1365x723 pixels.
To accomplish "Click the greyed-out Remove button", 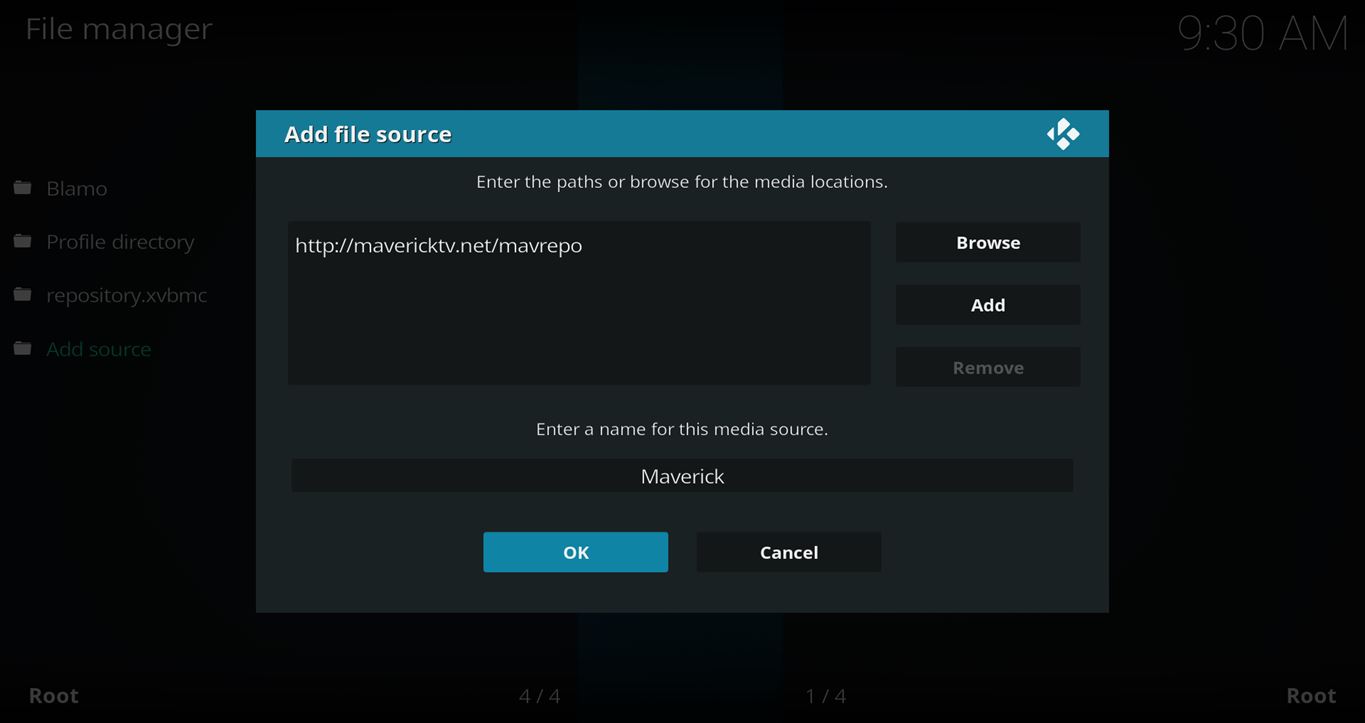I will click(987, 367).
